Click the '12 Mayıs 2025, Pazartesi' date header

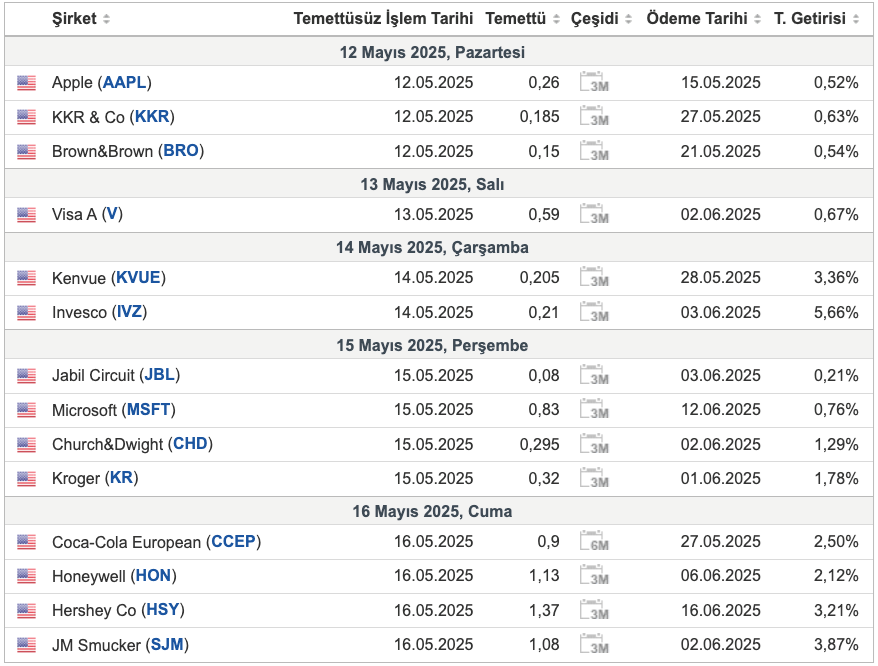(x=432, y=52)
